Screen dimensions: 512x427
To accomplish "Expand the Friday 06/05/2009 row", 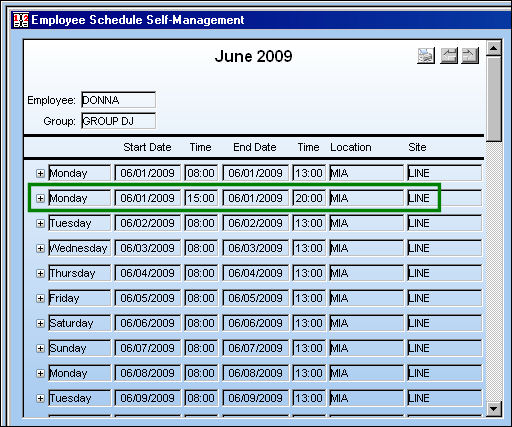I will 40,298.
